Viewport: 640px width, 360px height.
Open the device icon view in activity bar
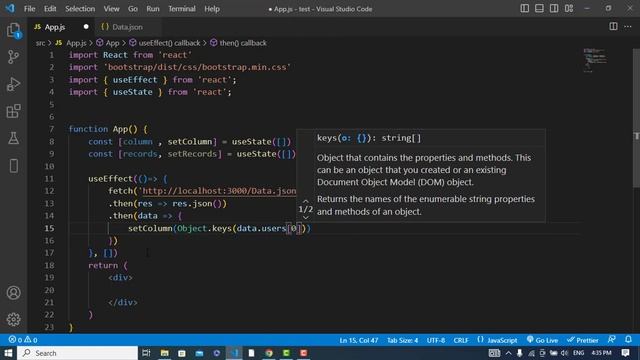[13, 166]
